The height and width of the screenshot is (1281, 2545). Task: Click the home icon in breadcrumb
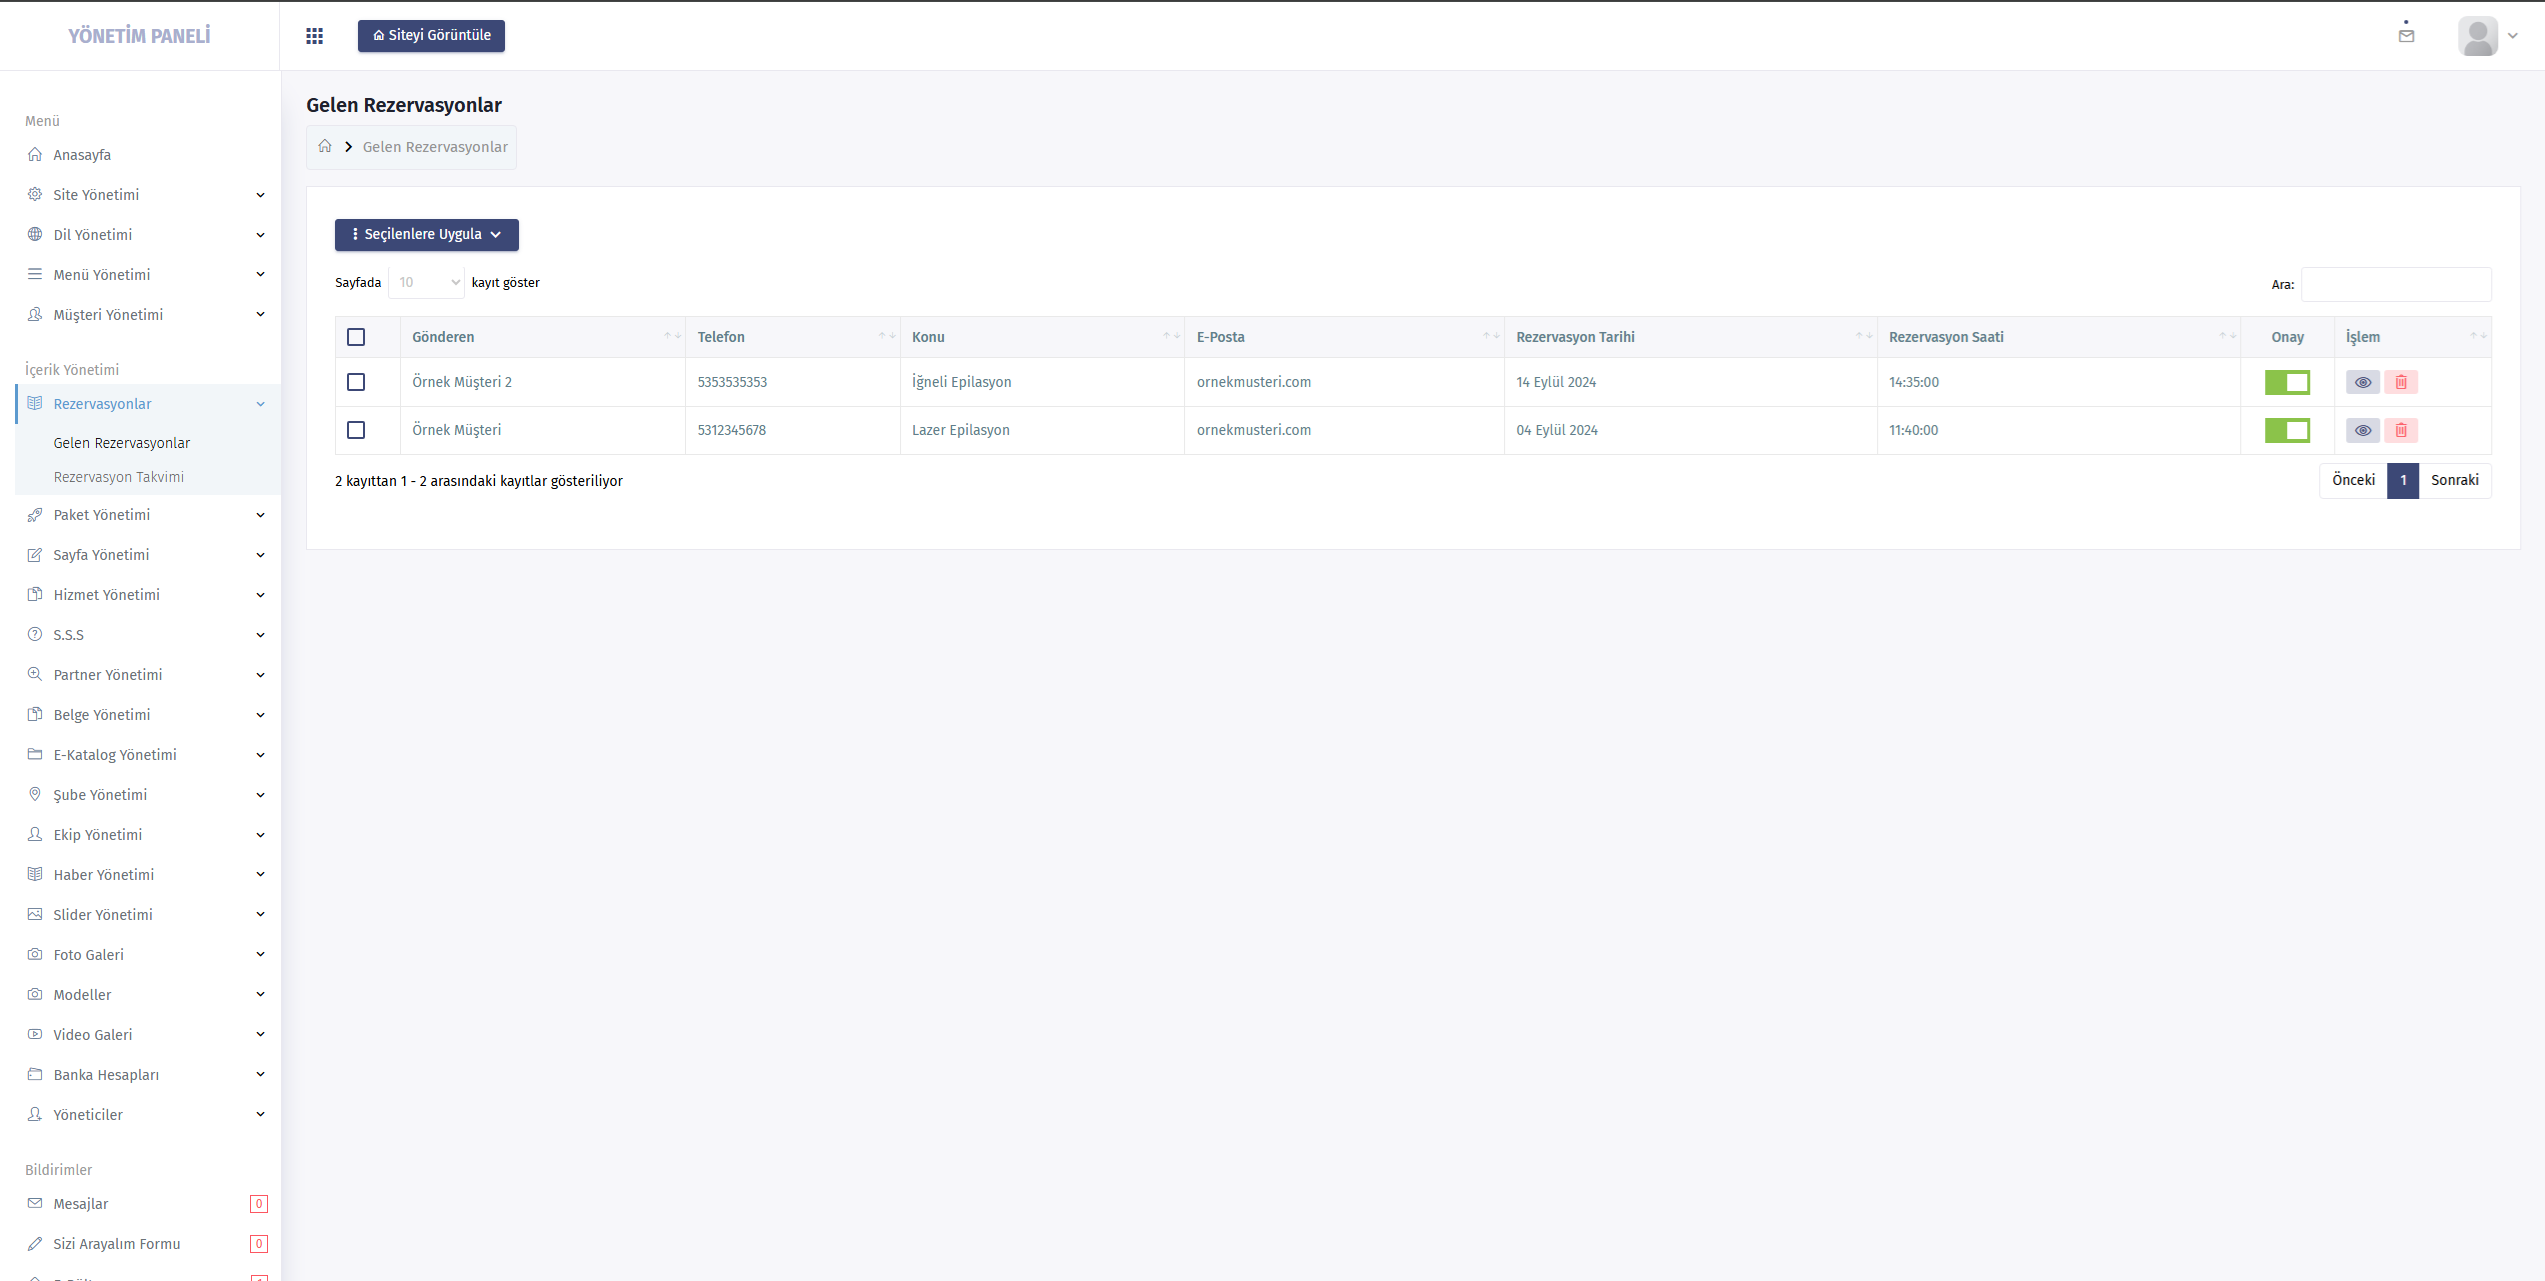coord(325,146)
